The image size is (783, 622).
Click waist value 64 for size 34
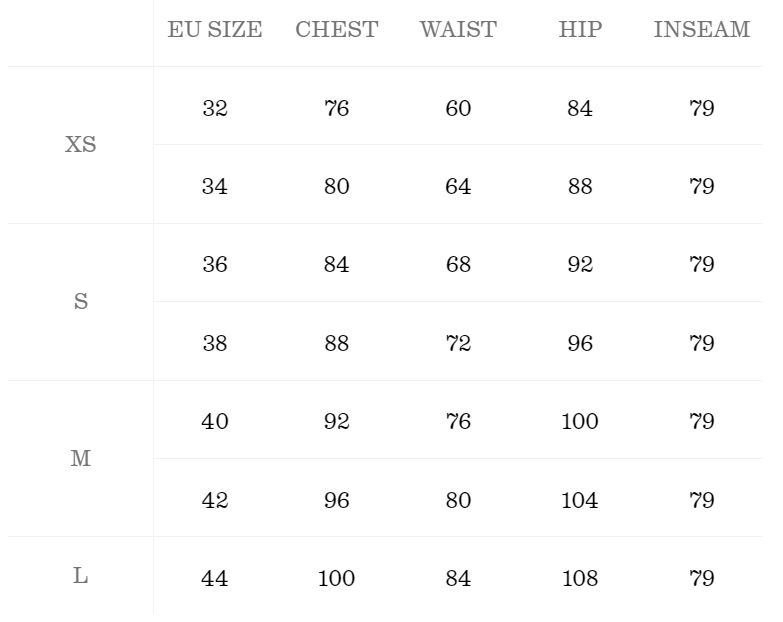coord(458,187)
